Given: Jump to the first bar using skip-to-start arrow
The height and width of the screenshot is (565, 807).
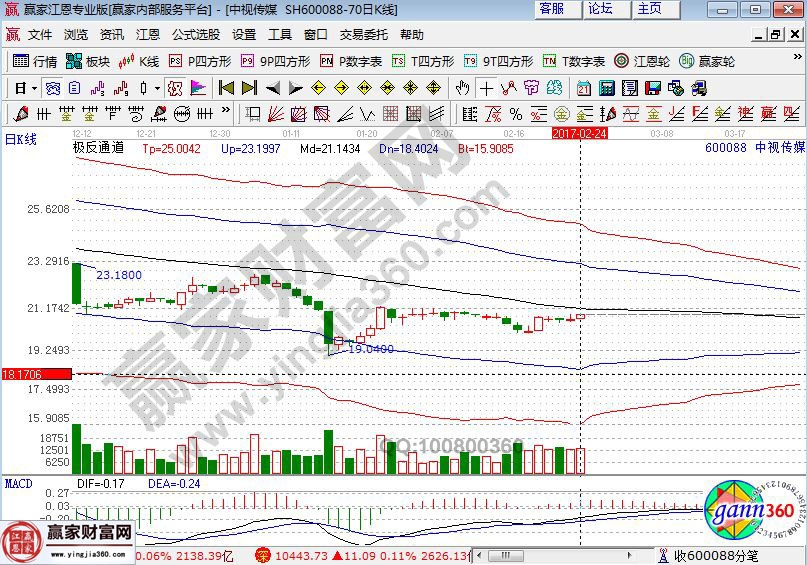Looking at the screenshot, I should pyautogui.click(x=227, y=88).
